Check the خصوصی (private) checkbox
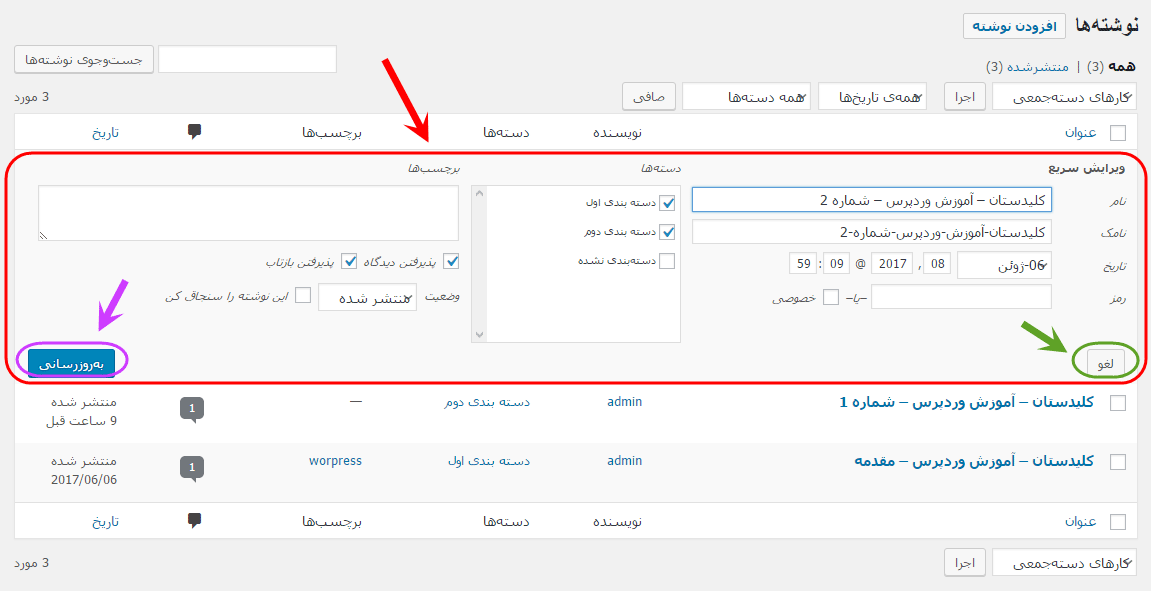 tap(831, 297)
